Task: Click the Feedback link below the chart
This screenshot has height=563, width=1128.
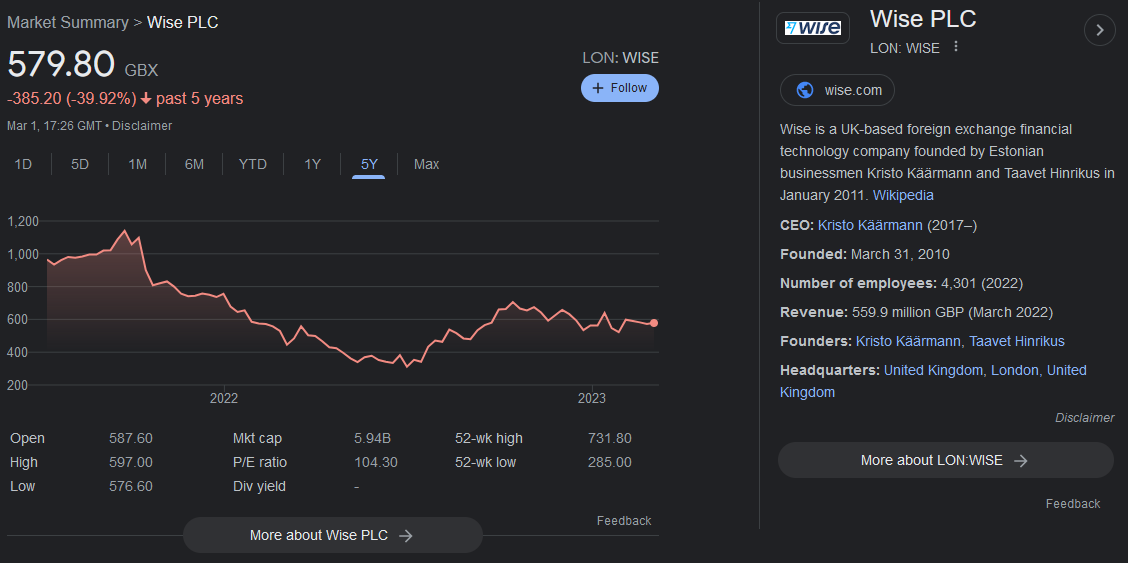Action: (x=624, y=521)
